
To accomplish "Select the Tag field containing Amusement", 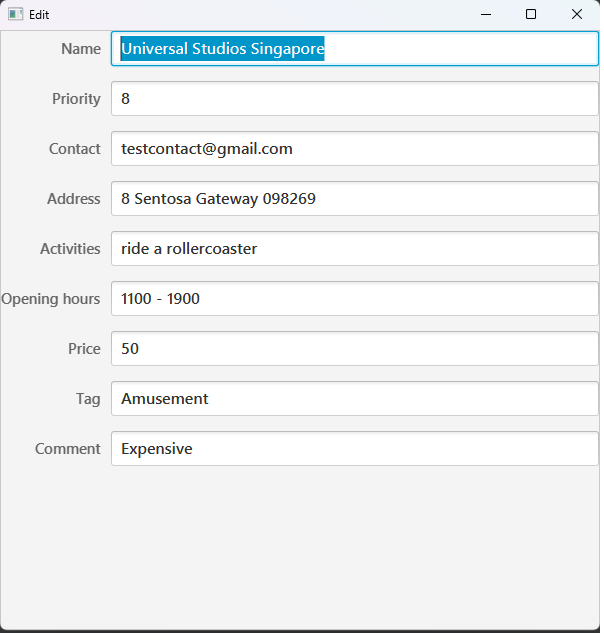I will pyautogui.click(x=354, y=399).
